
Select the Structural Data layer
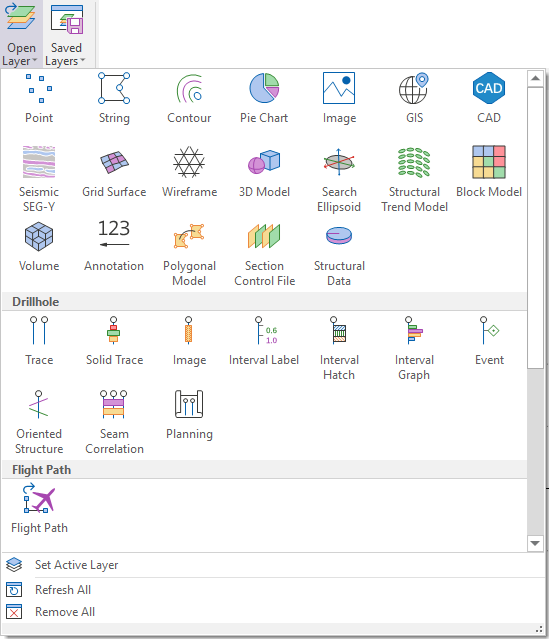339,253
